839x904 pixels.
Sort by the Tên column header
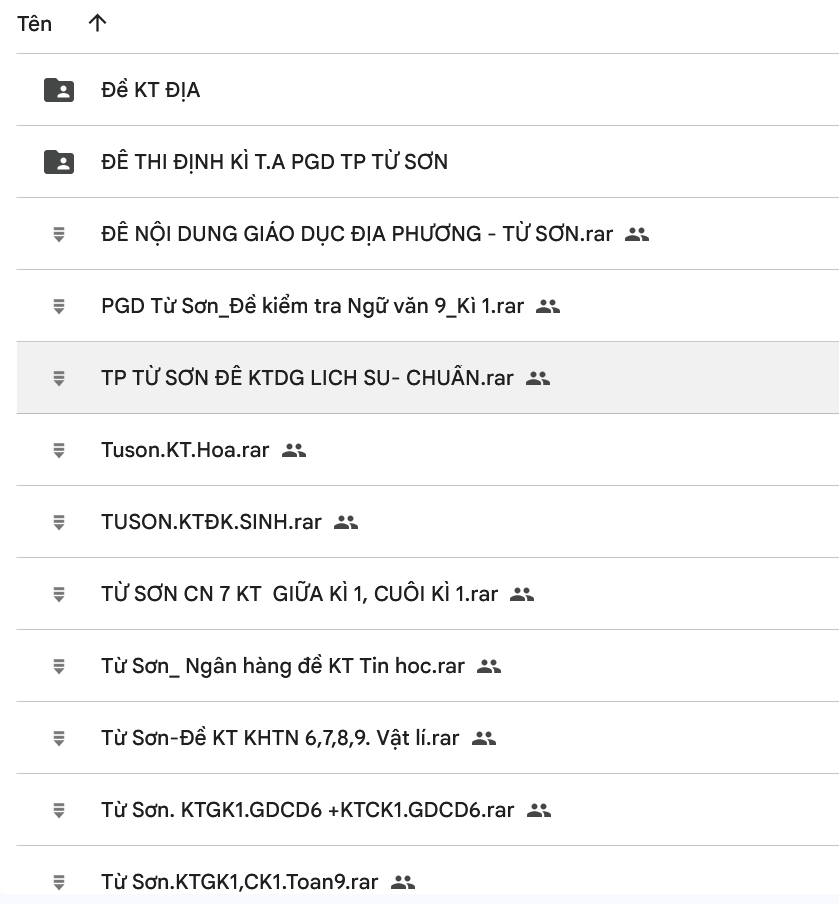pyautogui.click(x=35, y=24)
